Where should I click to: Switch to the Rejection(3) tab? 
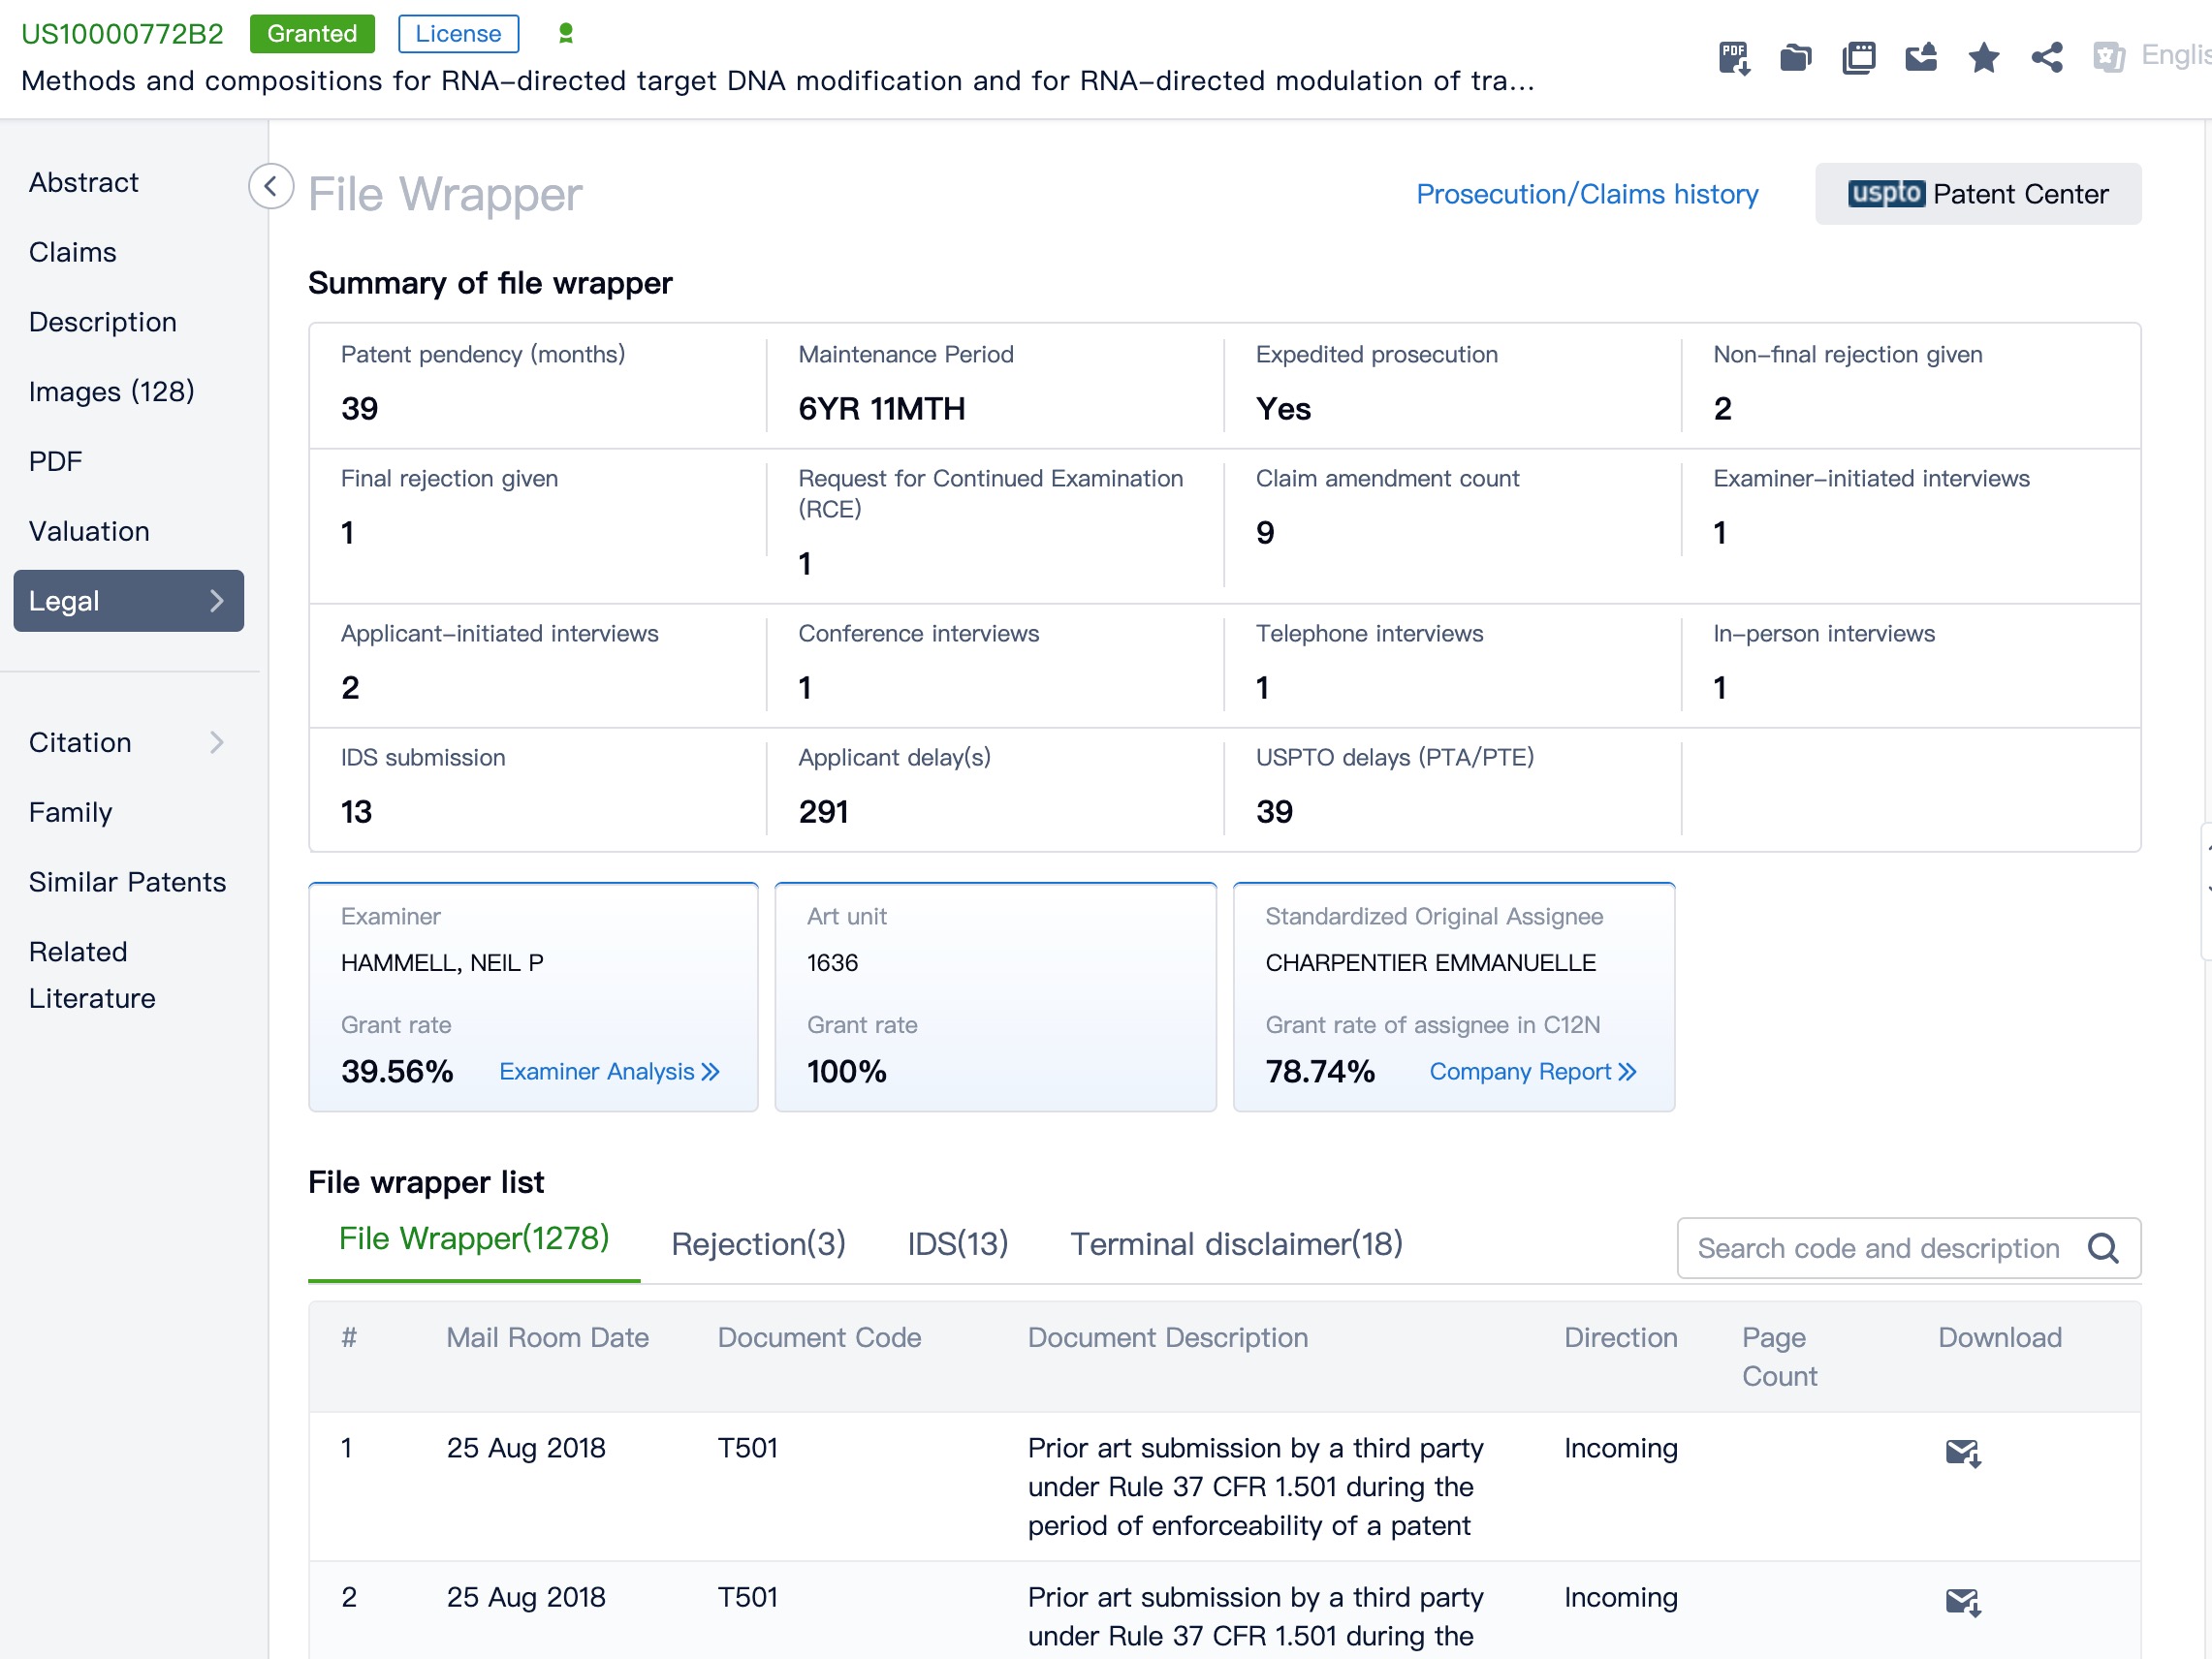pos(758,1244)
